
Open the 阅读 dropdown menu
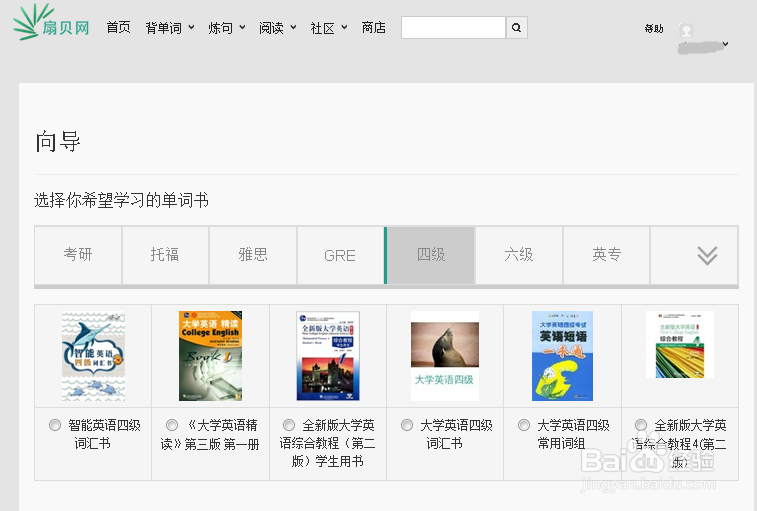click(278, 28)
